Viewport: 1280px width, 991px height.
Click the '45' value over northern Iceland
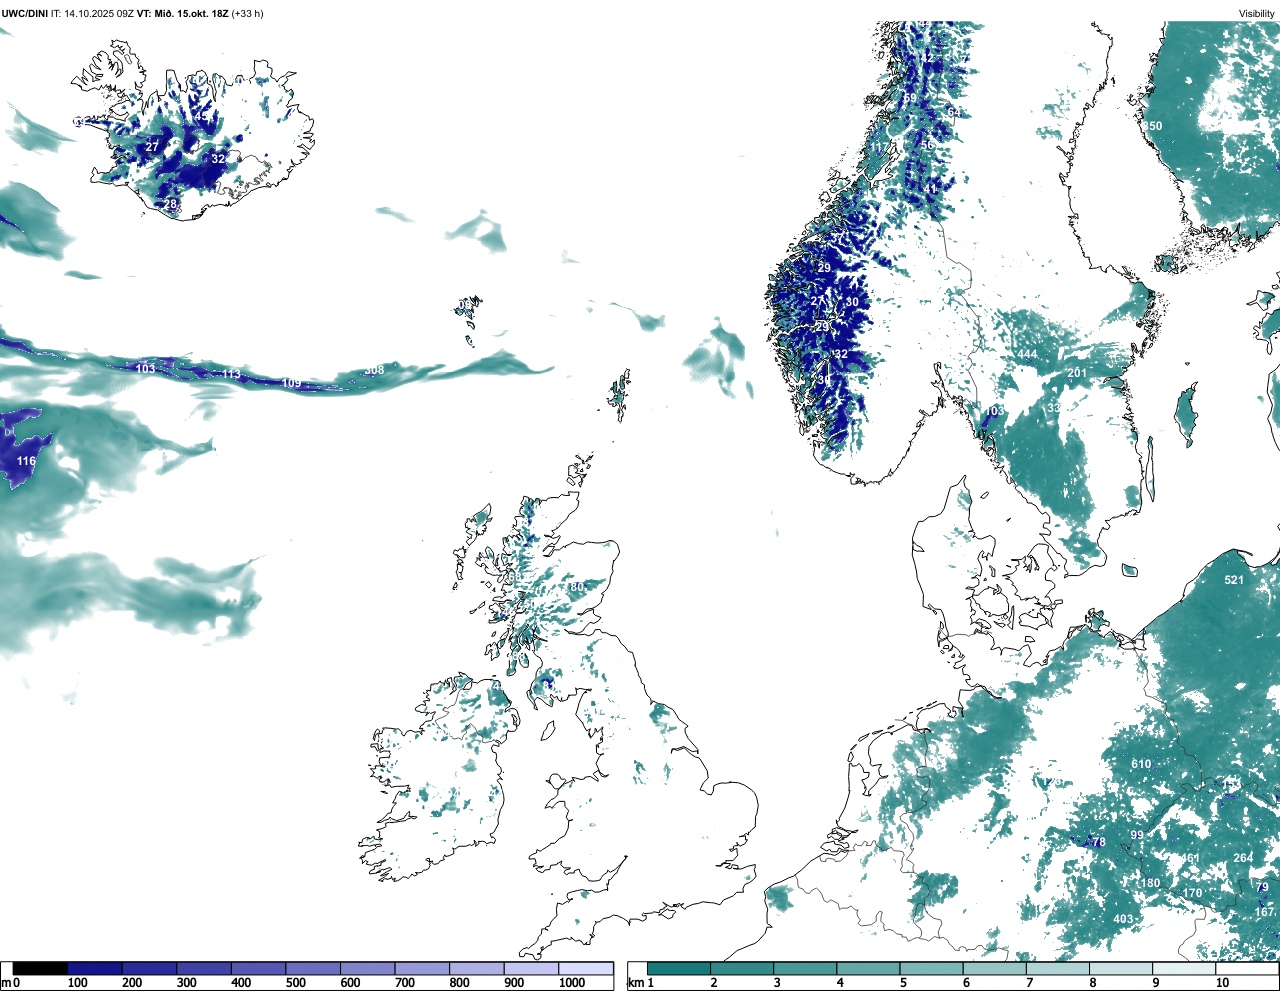[x=201, y=116]
